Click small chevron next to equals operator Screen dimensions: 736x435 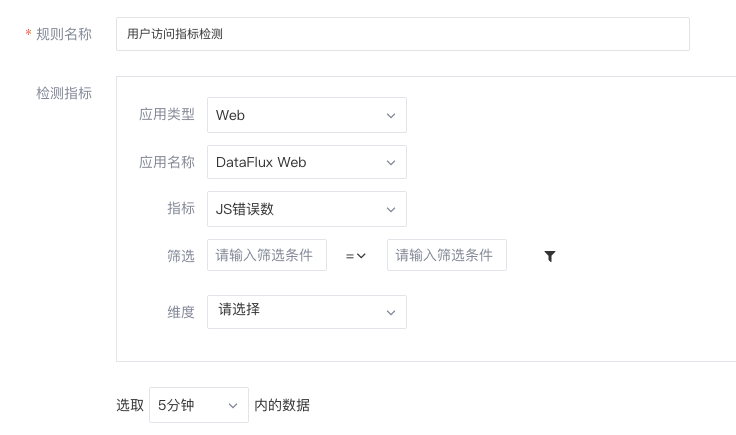[x=361, y=256]
